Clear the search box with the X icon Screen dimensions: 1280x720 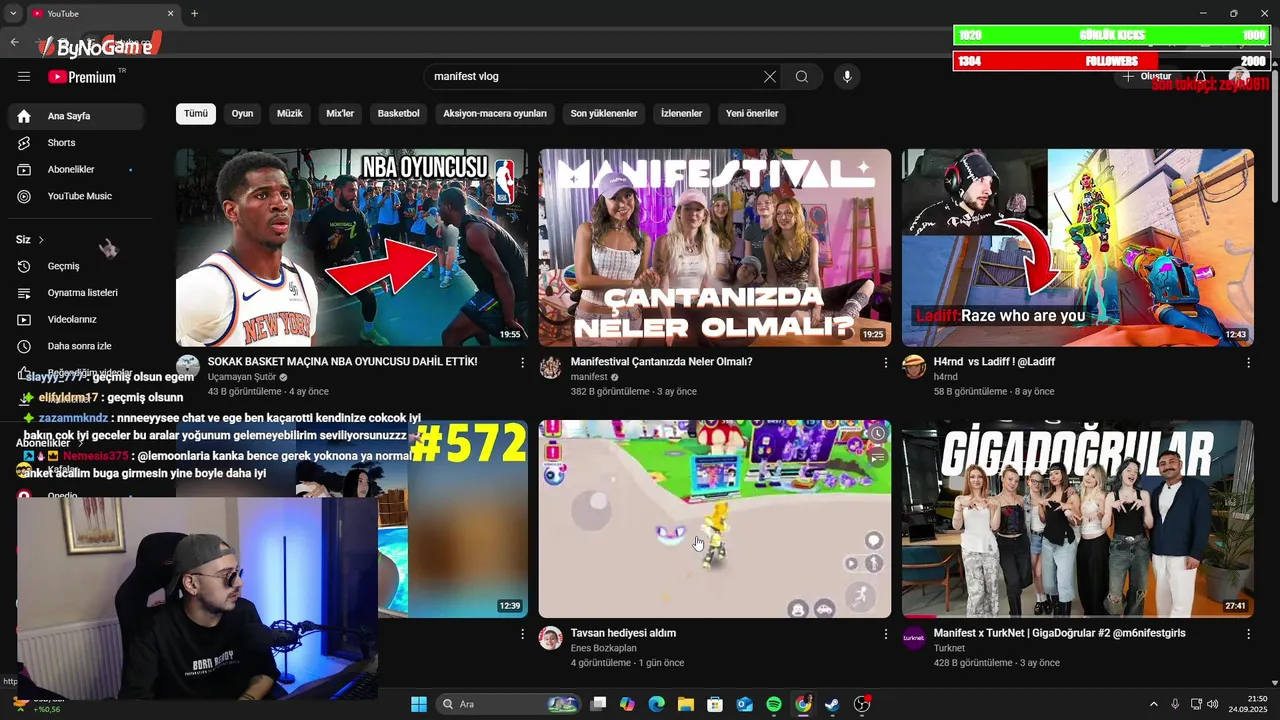pyautogui.click(x=770, y=77)
